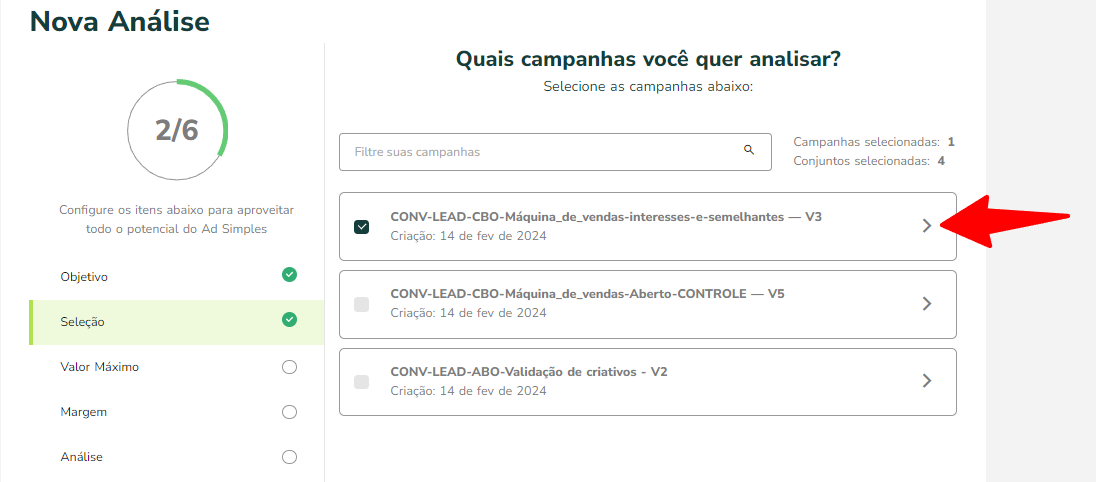Click the 2/6 progress circle

tap(178, 131)
